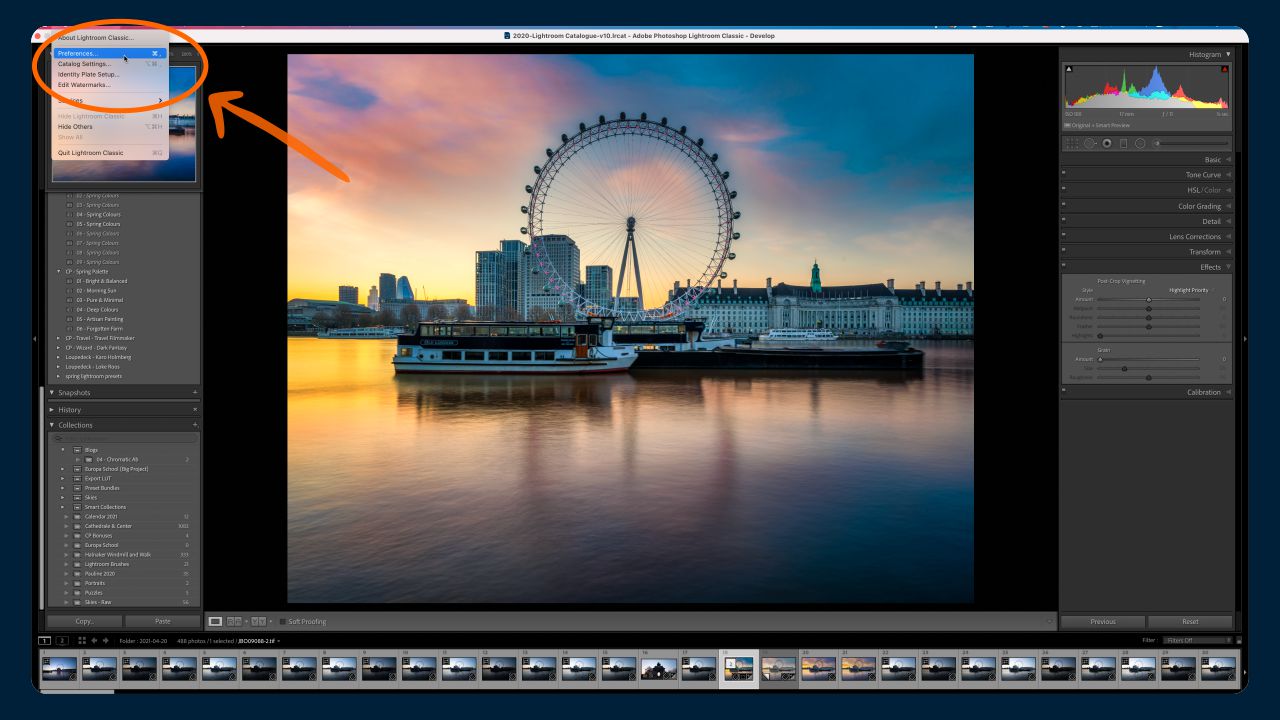Go back with filmstrip left arrow

(x=94, y=640)
